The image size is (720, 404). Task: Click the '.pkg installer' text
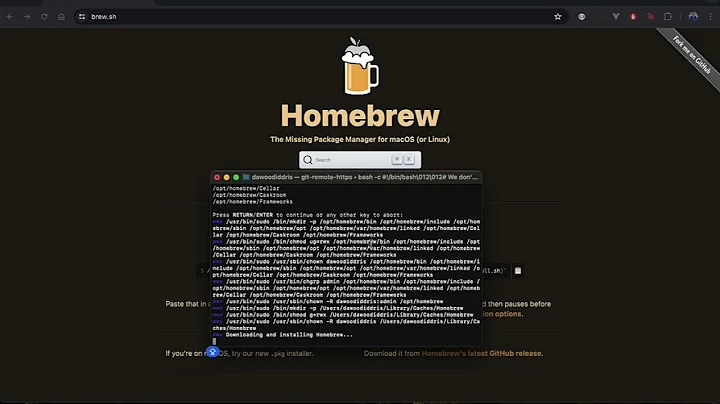tap(292, 354)
